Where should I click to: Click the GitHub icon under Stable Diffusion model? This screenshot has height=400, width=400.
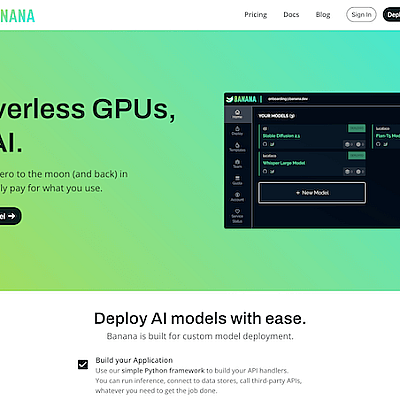pyautogui.click(x=265, y=144)
